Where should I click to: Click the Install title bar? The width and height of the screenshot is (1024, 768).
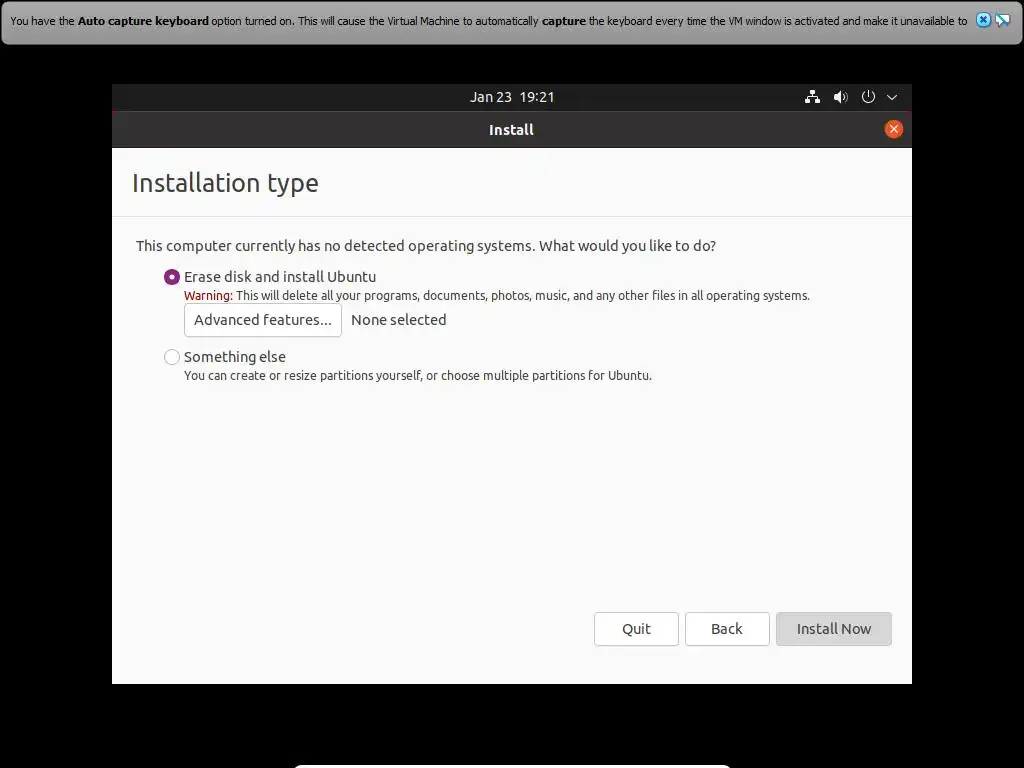point(511,129)
